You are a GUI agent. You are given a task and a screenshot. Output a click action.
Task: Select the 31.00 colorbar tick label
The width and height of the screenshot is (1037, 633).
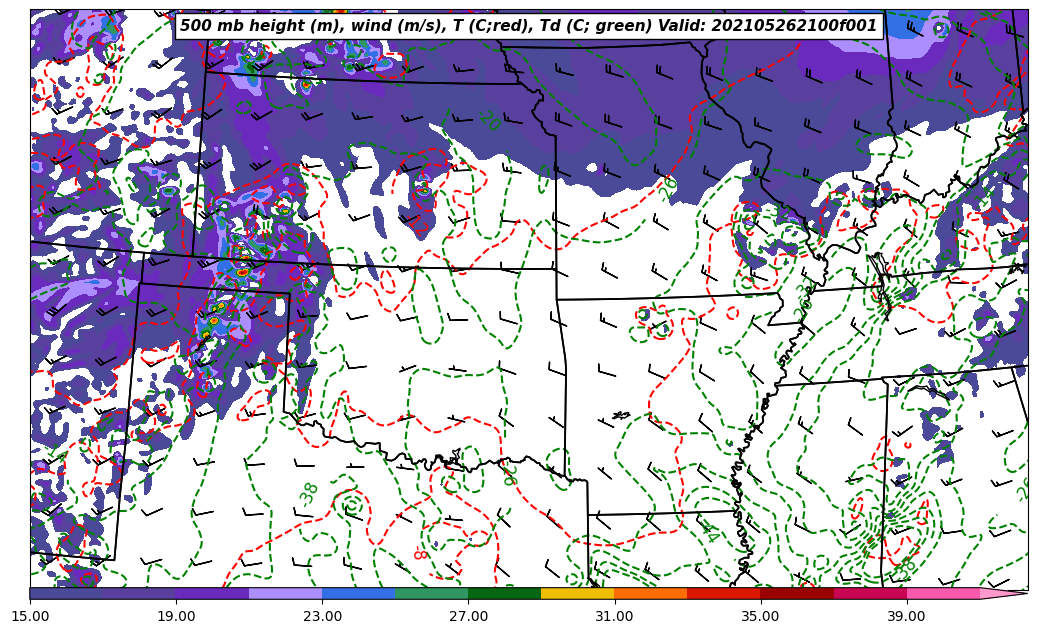[x=614, y=617]
